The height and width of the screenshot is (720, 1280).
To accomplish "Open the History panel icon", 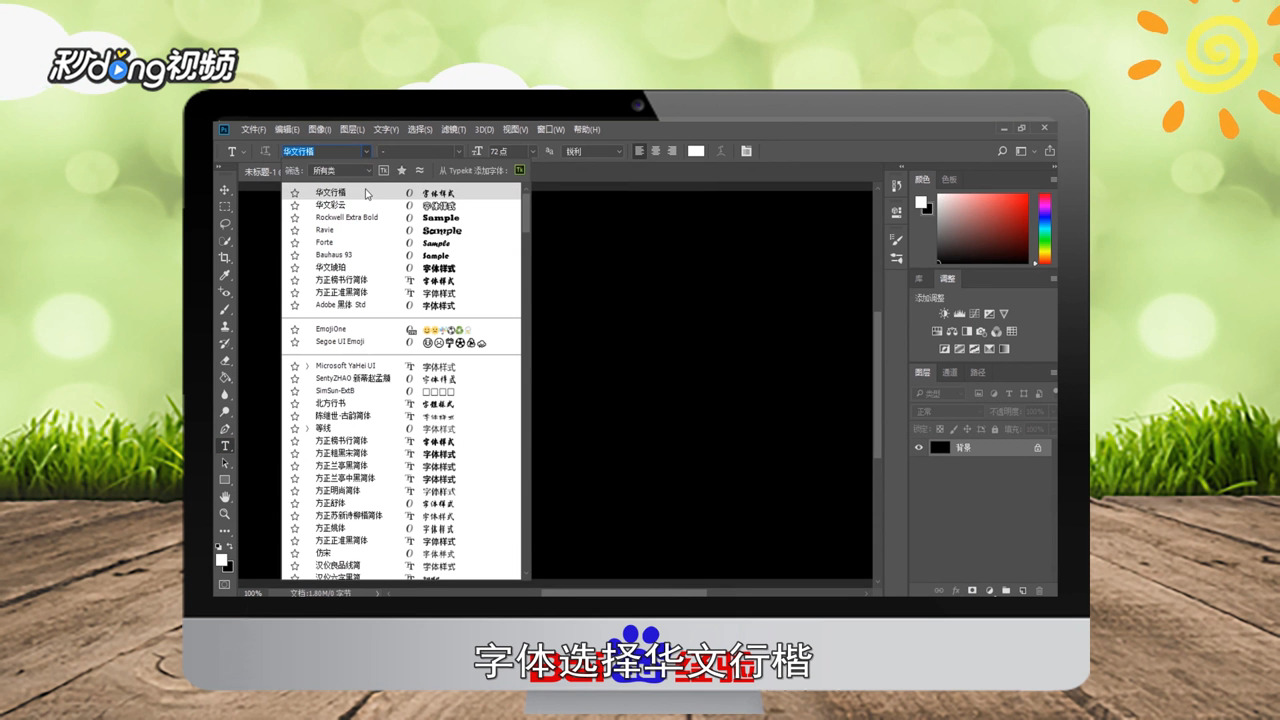I will [x=896, y=185].
